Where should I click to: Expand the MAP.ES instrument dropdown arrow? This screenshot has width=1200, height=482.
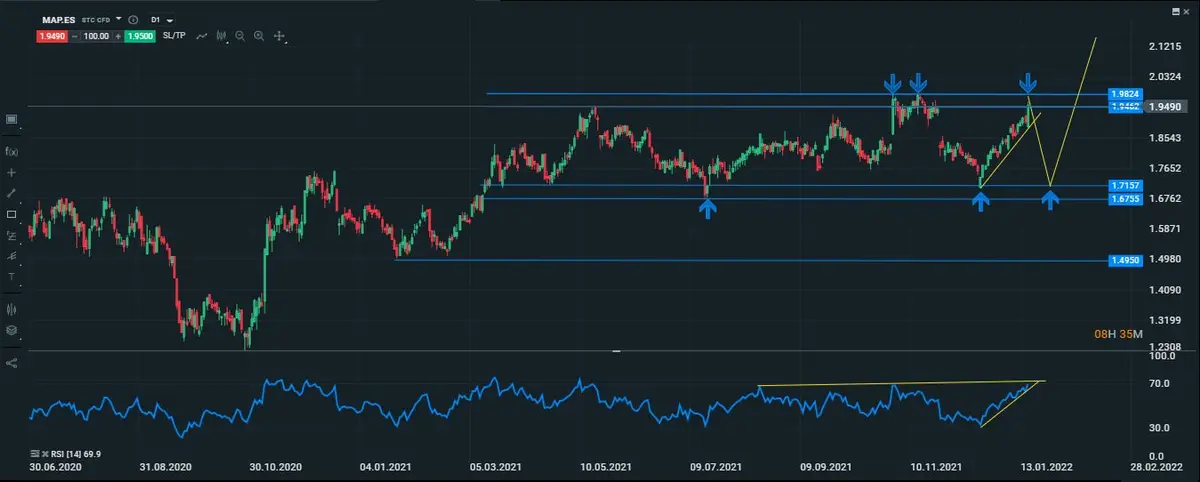coord(119,19)
